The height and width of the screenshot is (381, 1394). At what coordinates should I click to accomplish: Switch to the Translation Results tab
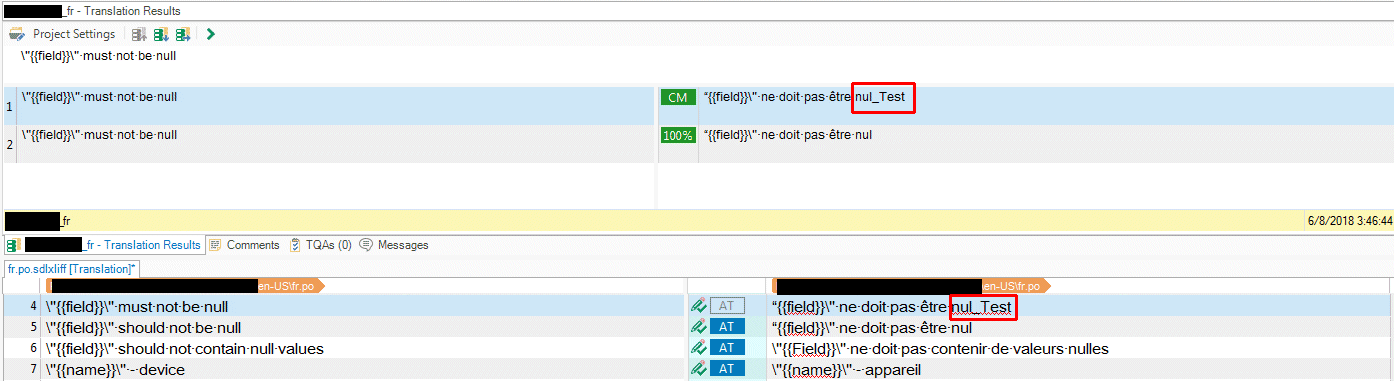[x=104, y=245]
